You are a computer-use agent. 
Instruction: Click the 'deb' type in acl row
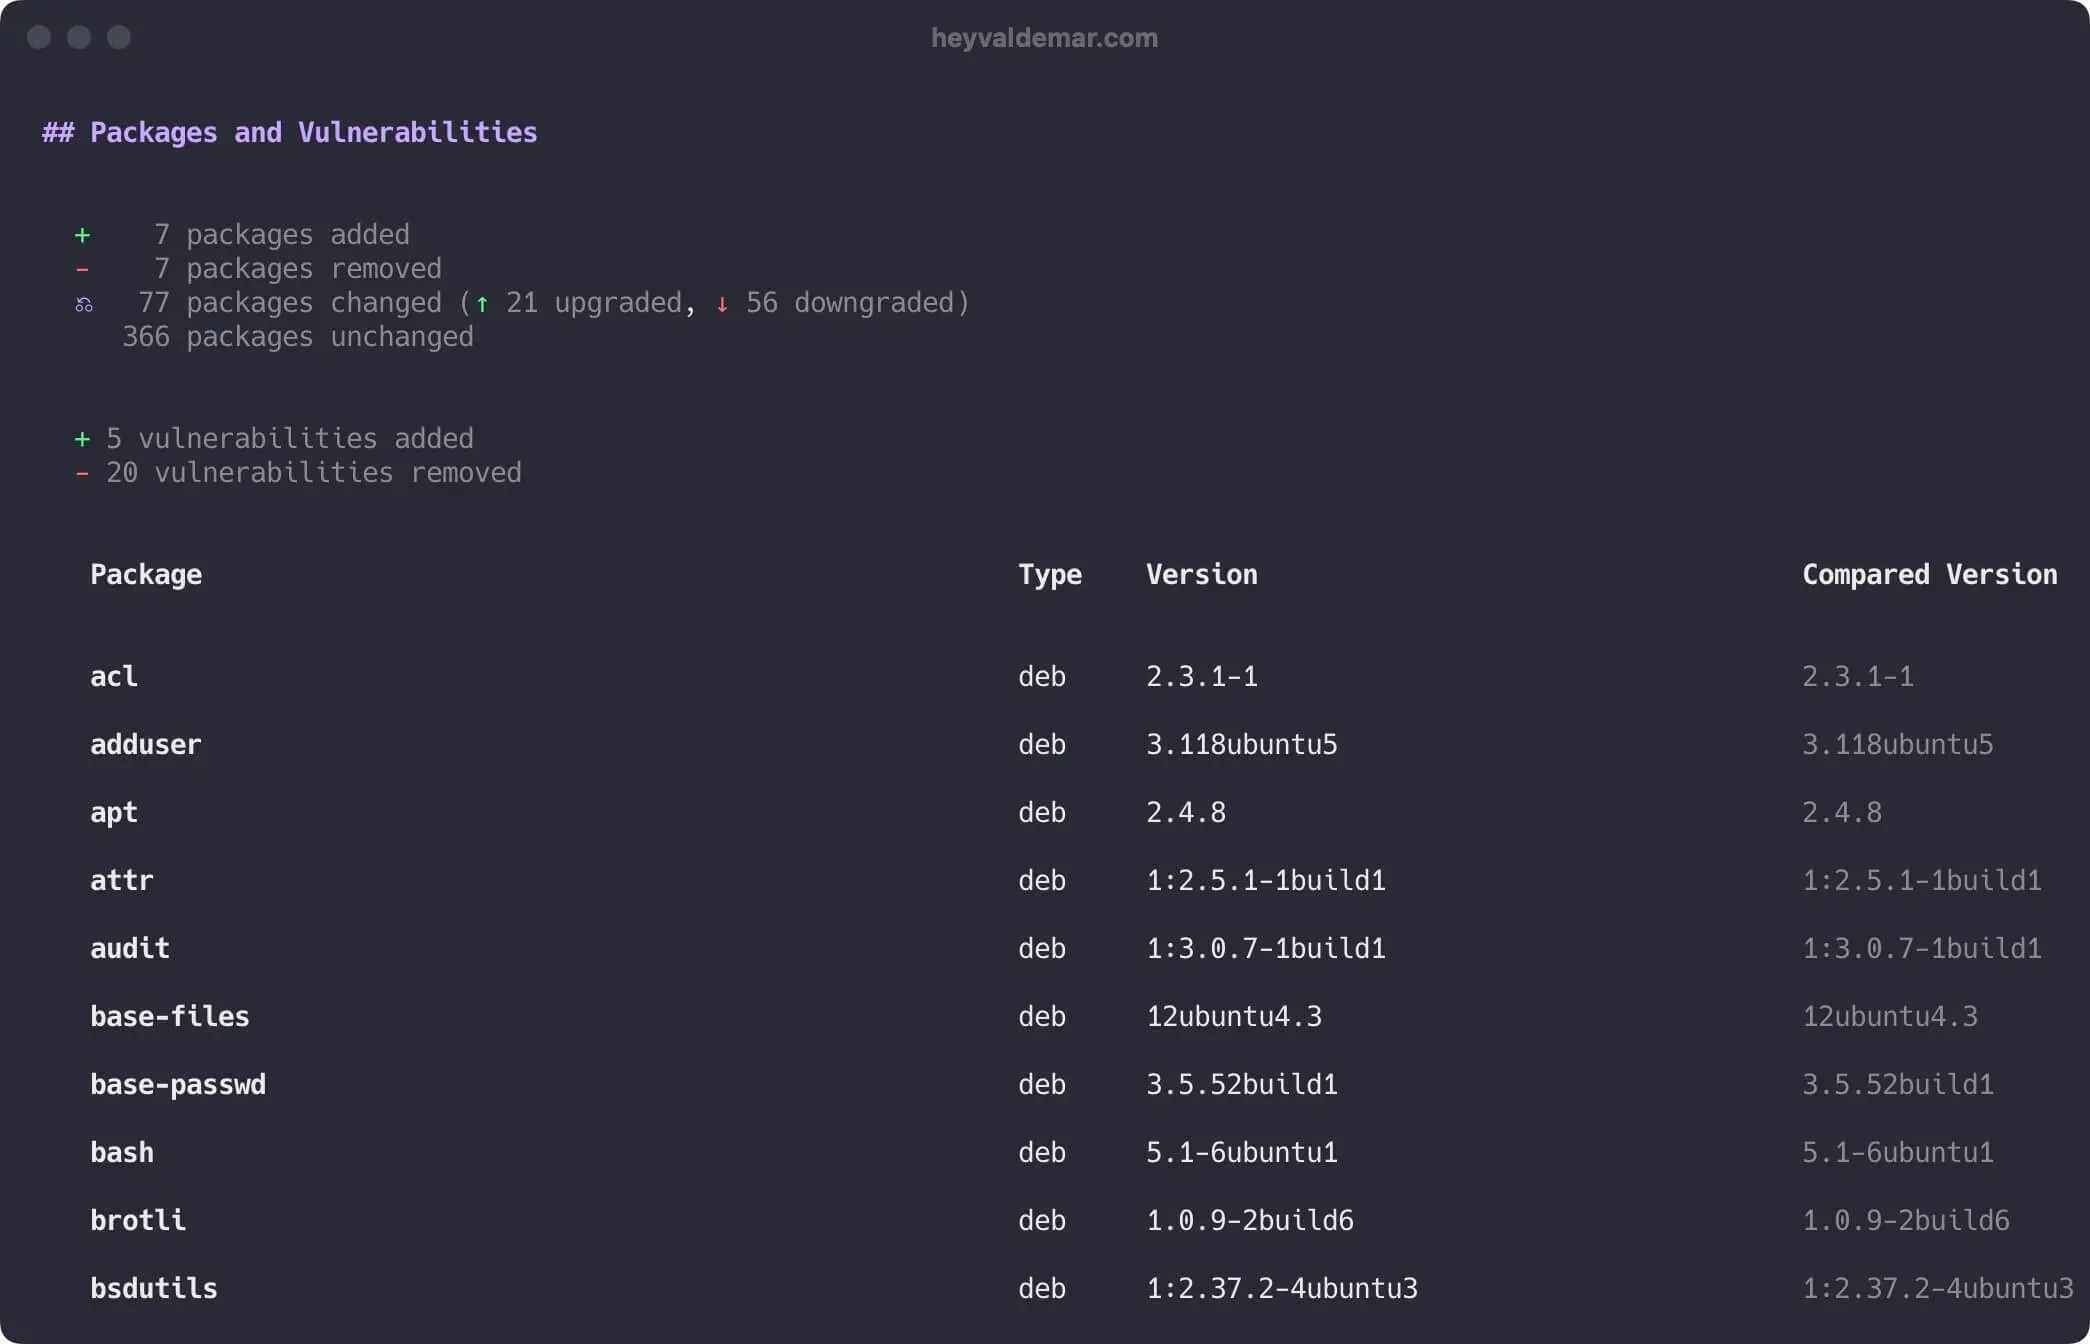coord(1042,677)
